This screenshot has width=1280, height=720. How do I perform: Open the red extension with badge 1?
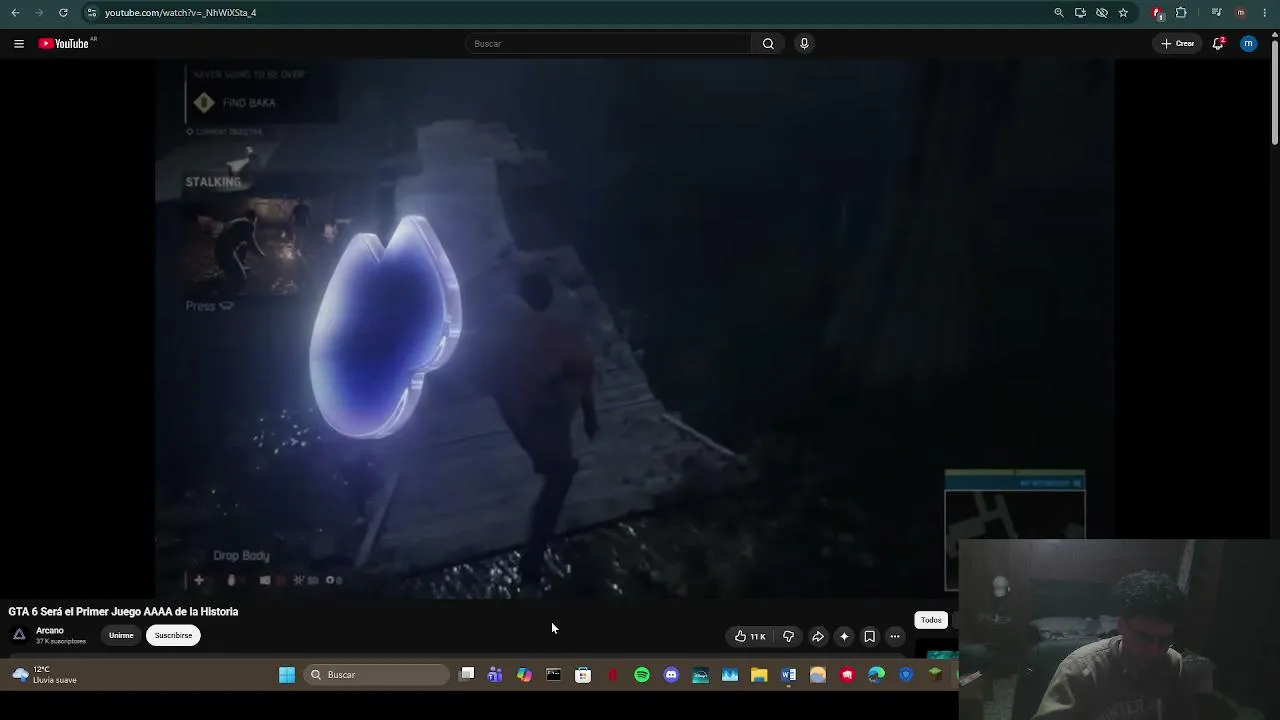1158,13
